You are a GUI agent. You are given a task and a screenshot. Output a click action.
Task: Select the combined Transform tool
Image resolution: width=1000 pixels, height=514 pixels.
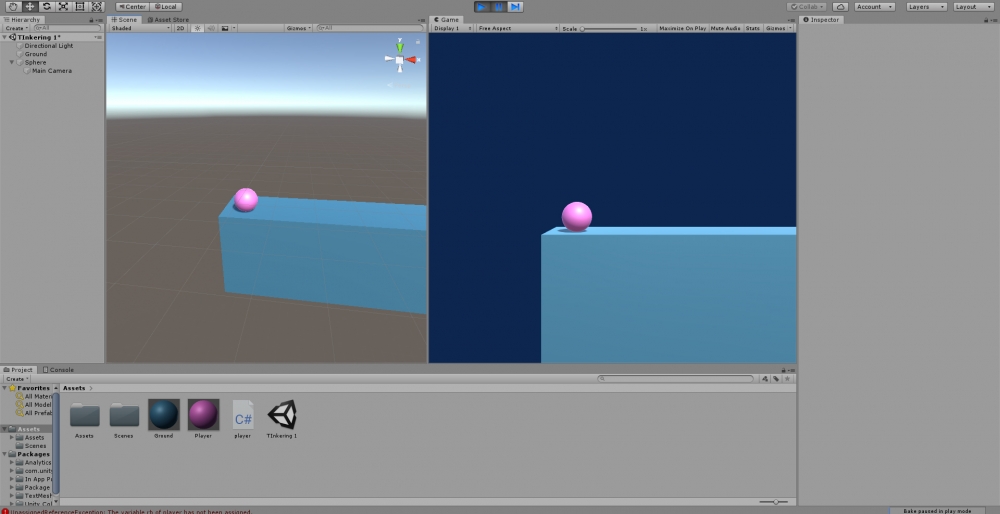click(x=96, y=6)
